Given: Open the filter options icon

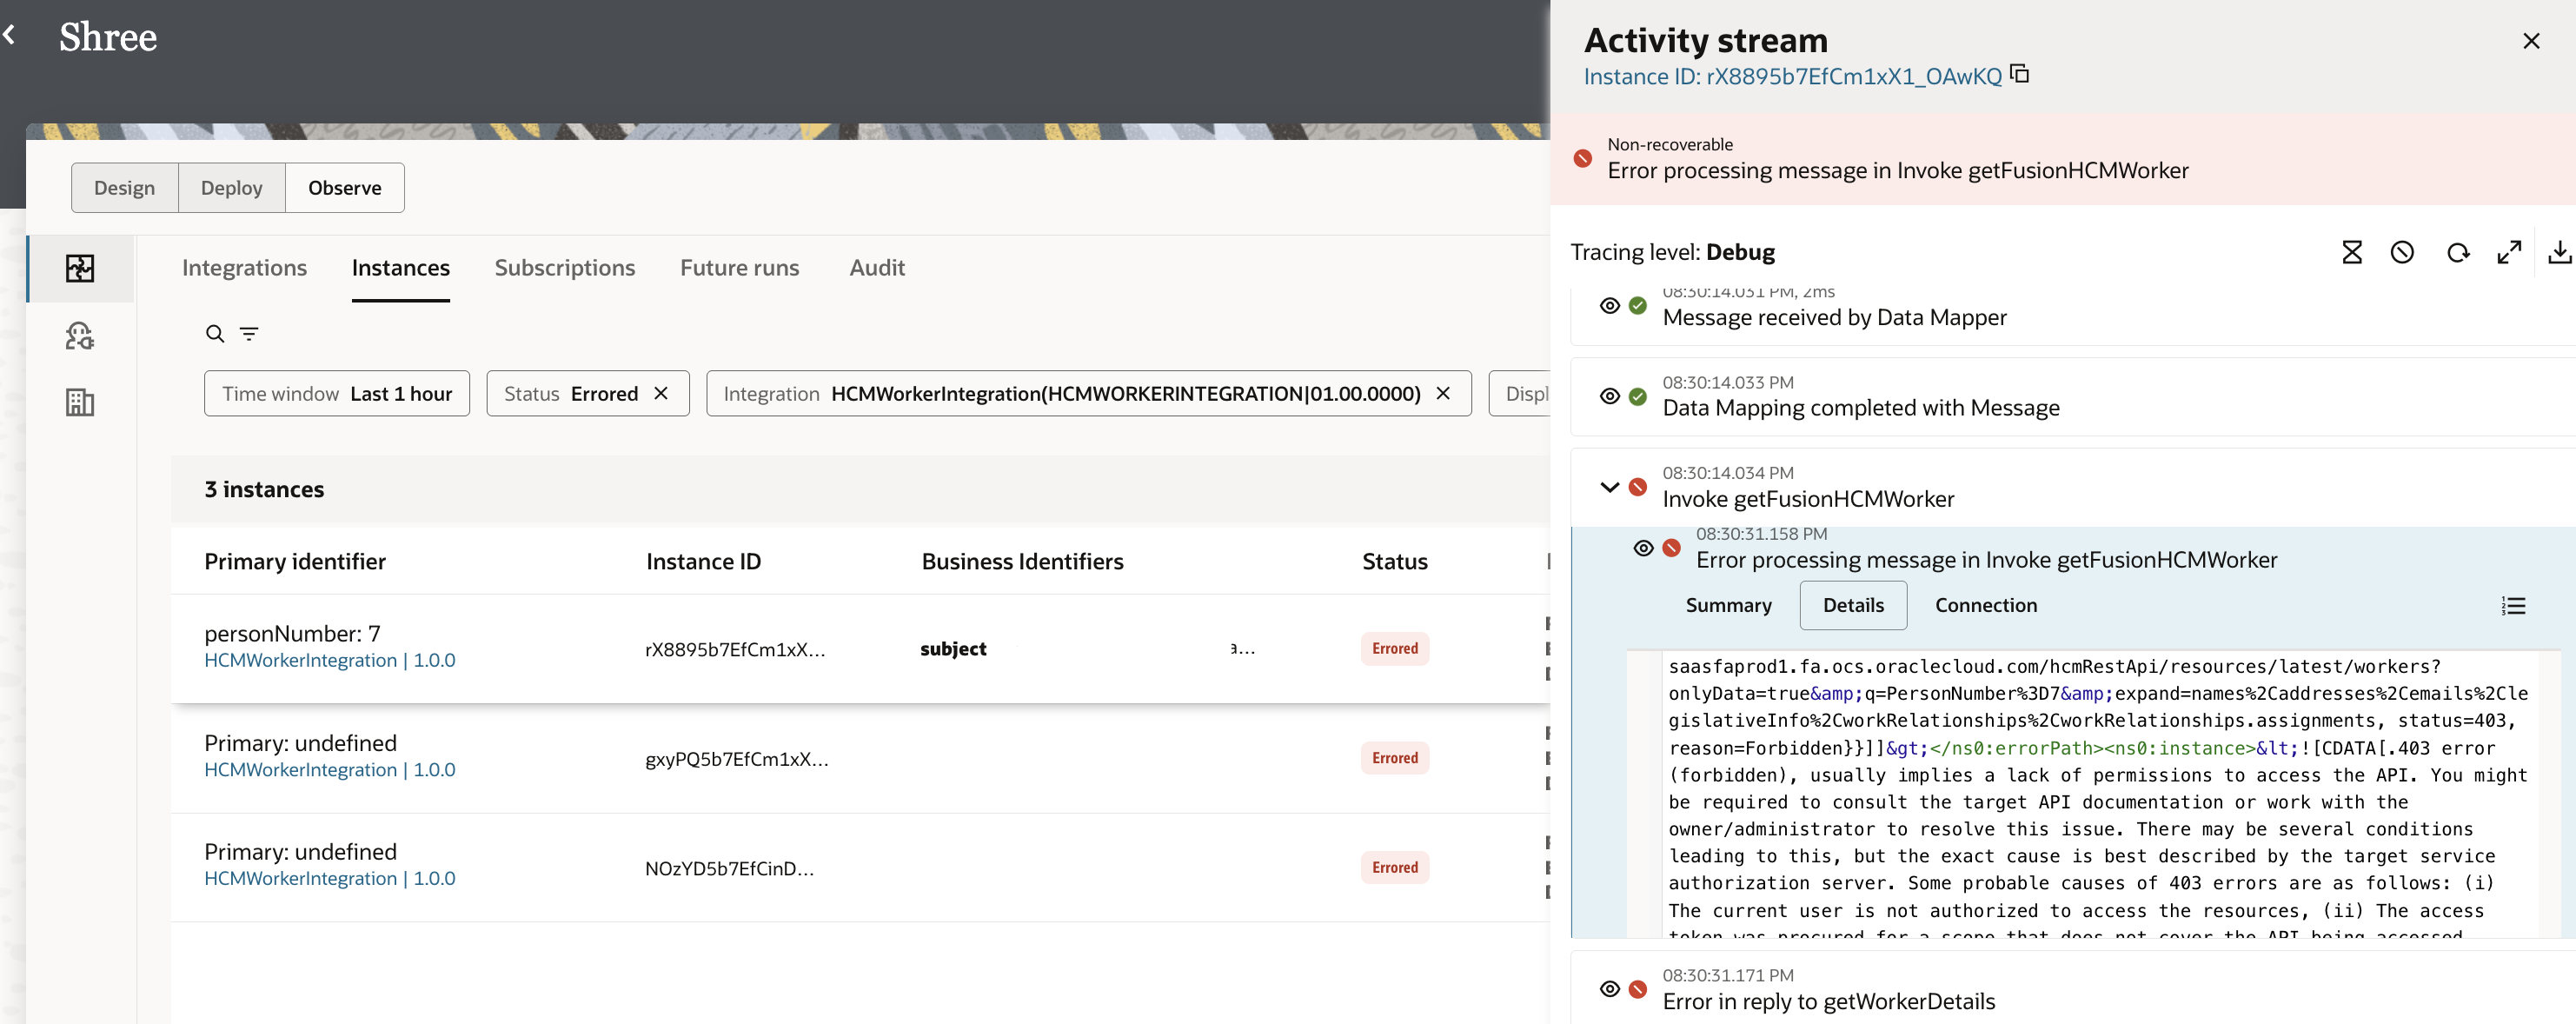Looking at the screenshot, I should 249,333.
